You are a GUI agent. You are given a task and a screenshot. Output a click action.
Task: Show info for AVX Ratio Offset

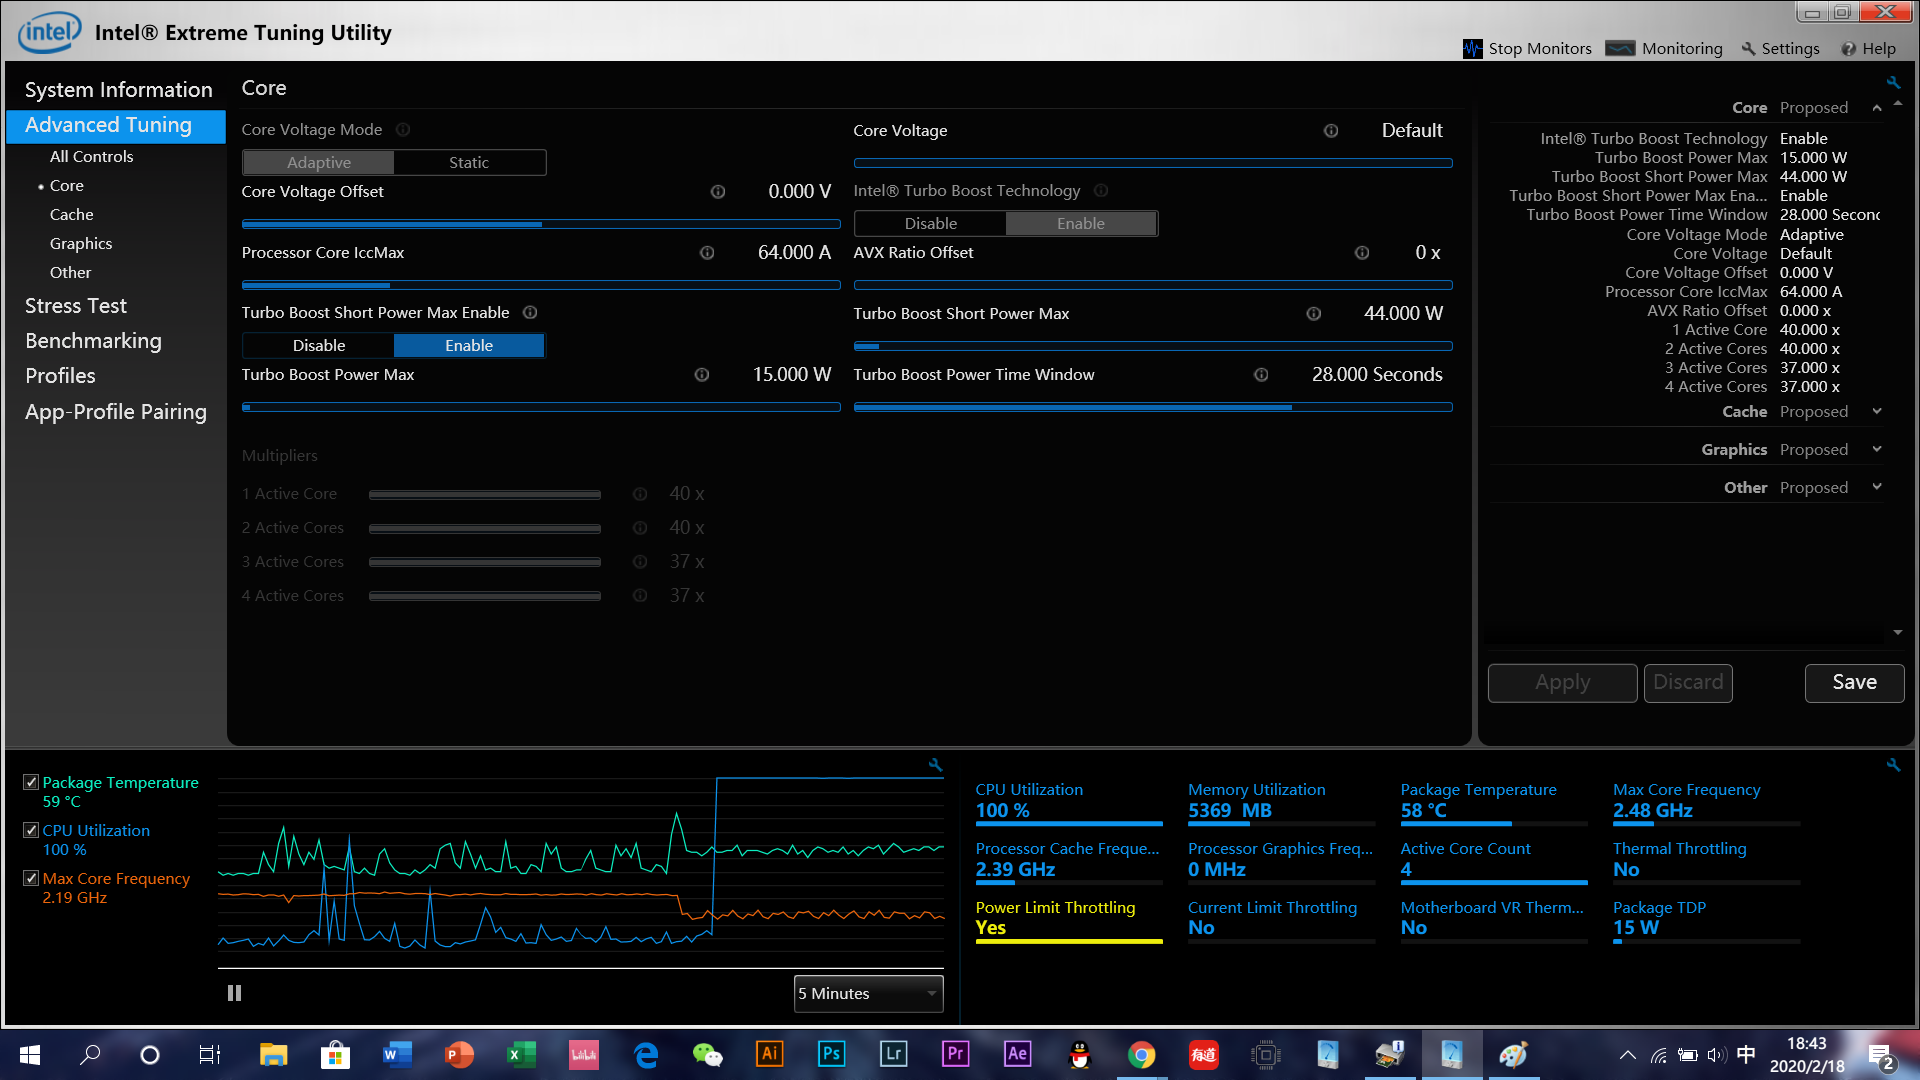tap(1362, 253)
